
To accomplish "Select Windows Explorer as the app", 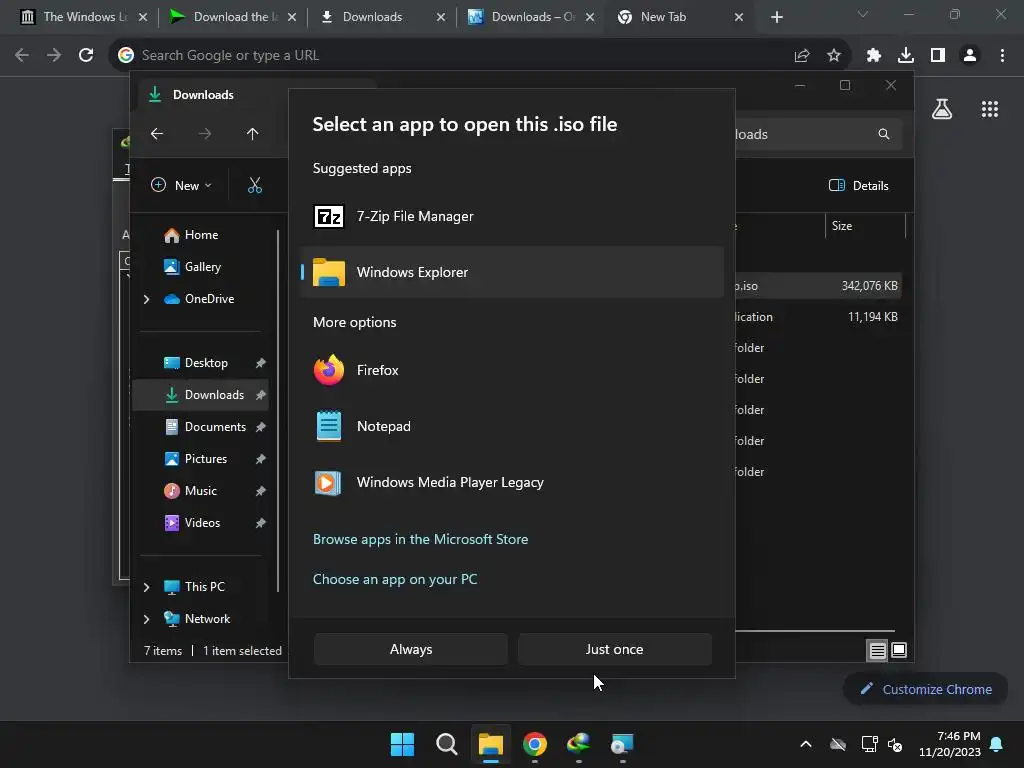I will pyautogui.click(x=511, y=272).
